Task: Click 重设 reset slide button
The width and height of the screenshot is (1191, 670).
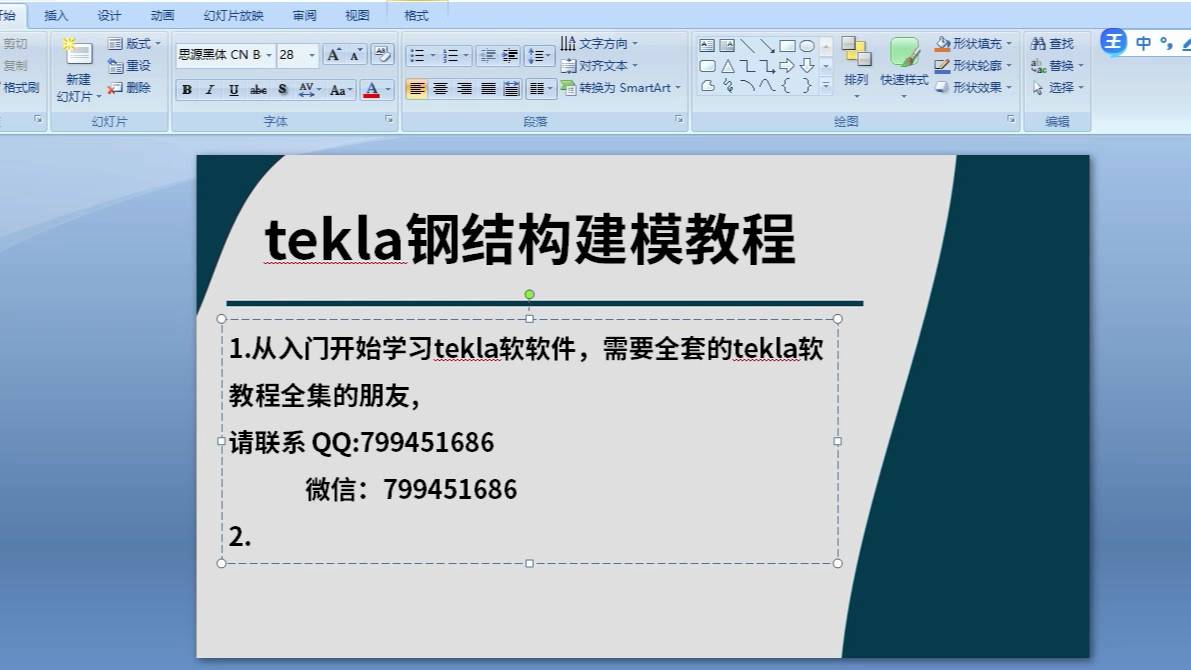Action: point(130,66)
